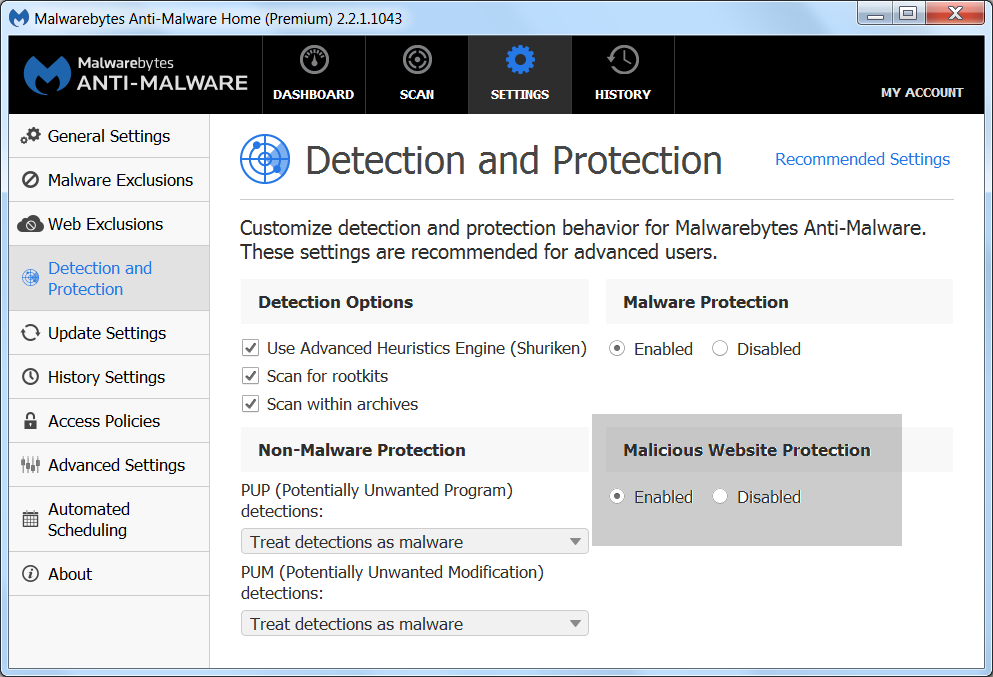Switch to the Settings tab
993x677 pixels.
click(x=520, y=75)
